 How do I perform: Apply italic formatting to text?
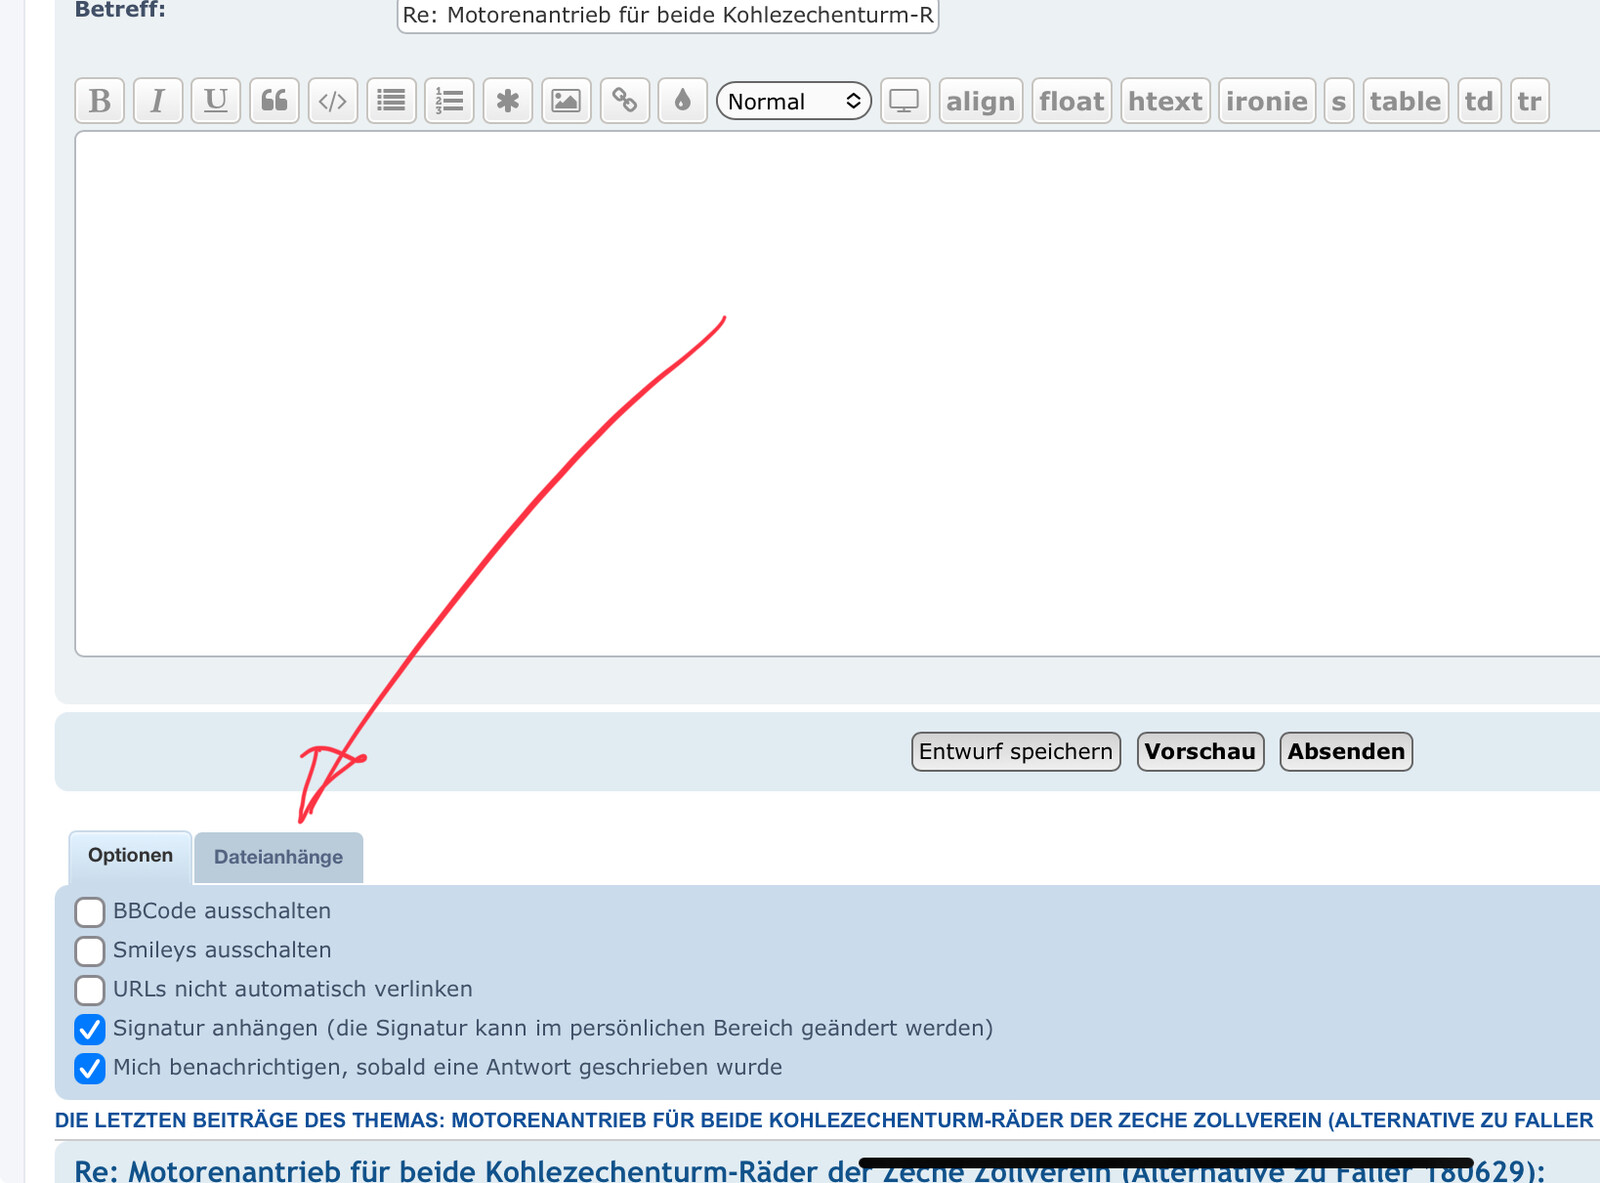(x=158, y=101)
